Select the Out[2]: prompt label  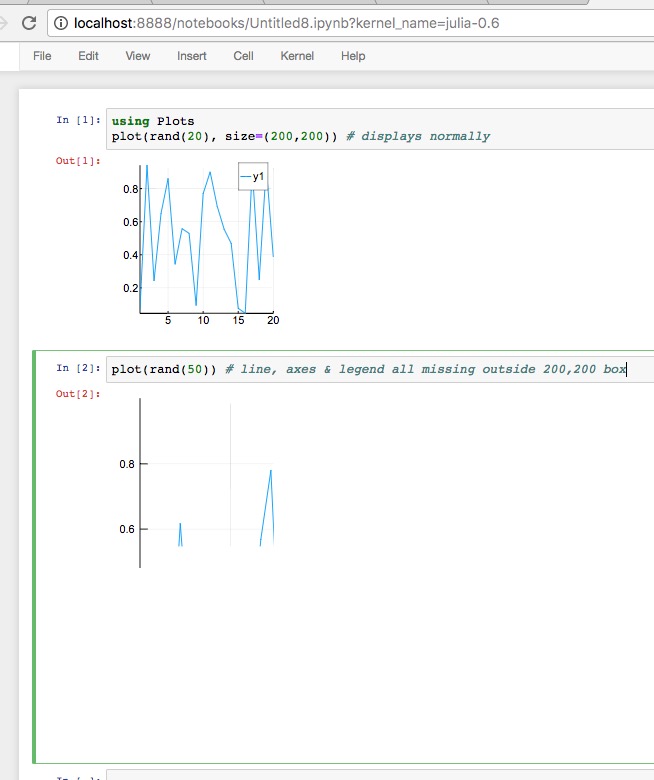tap(78, 394)
